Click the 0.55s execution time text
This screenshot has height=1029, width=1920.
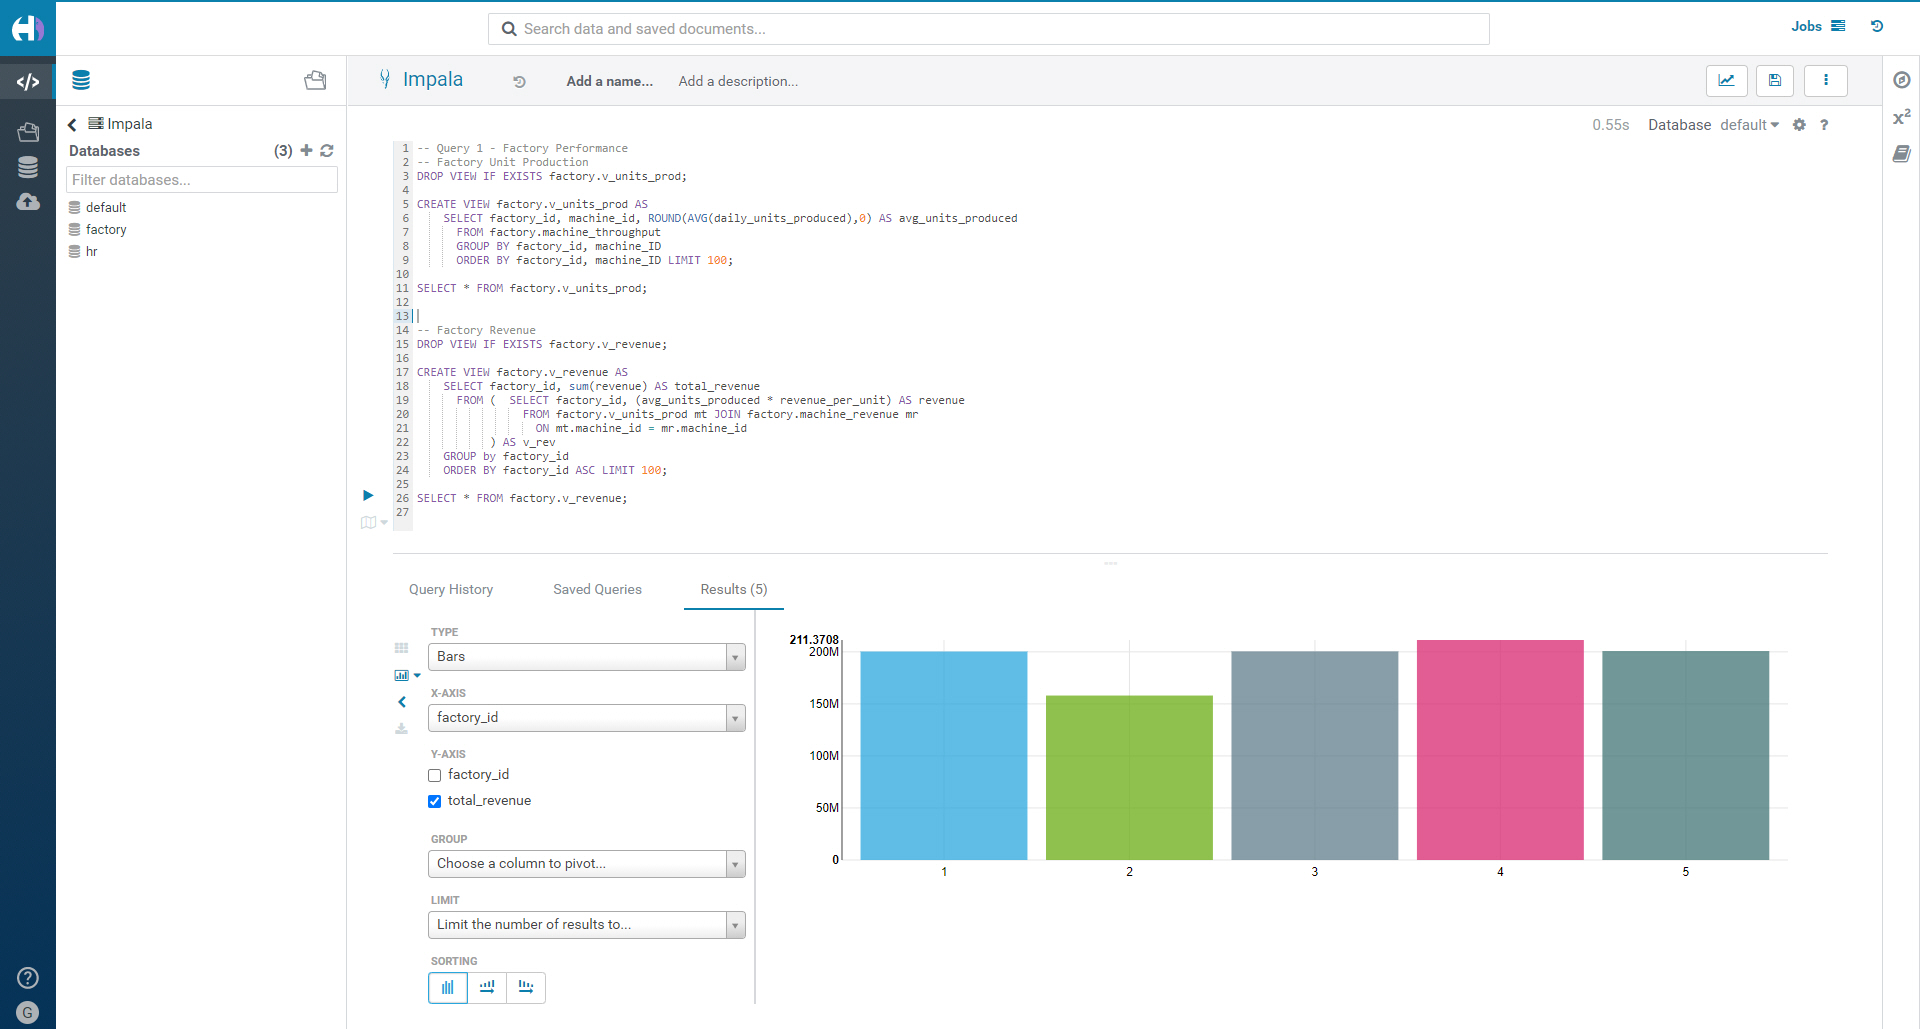(x=1610, y=125)
